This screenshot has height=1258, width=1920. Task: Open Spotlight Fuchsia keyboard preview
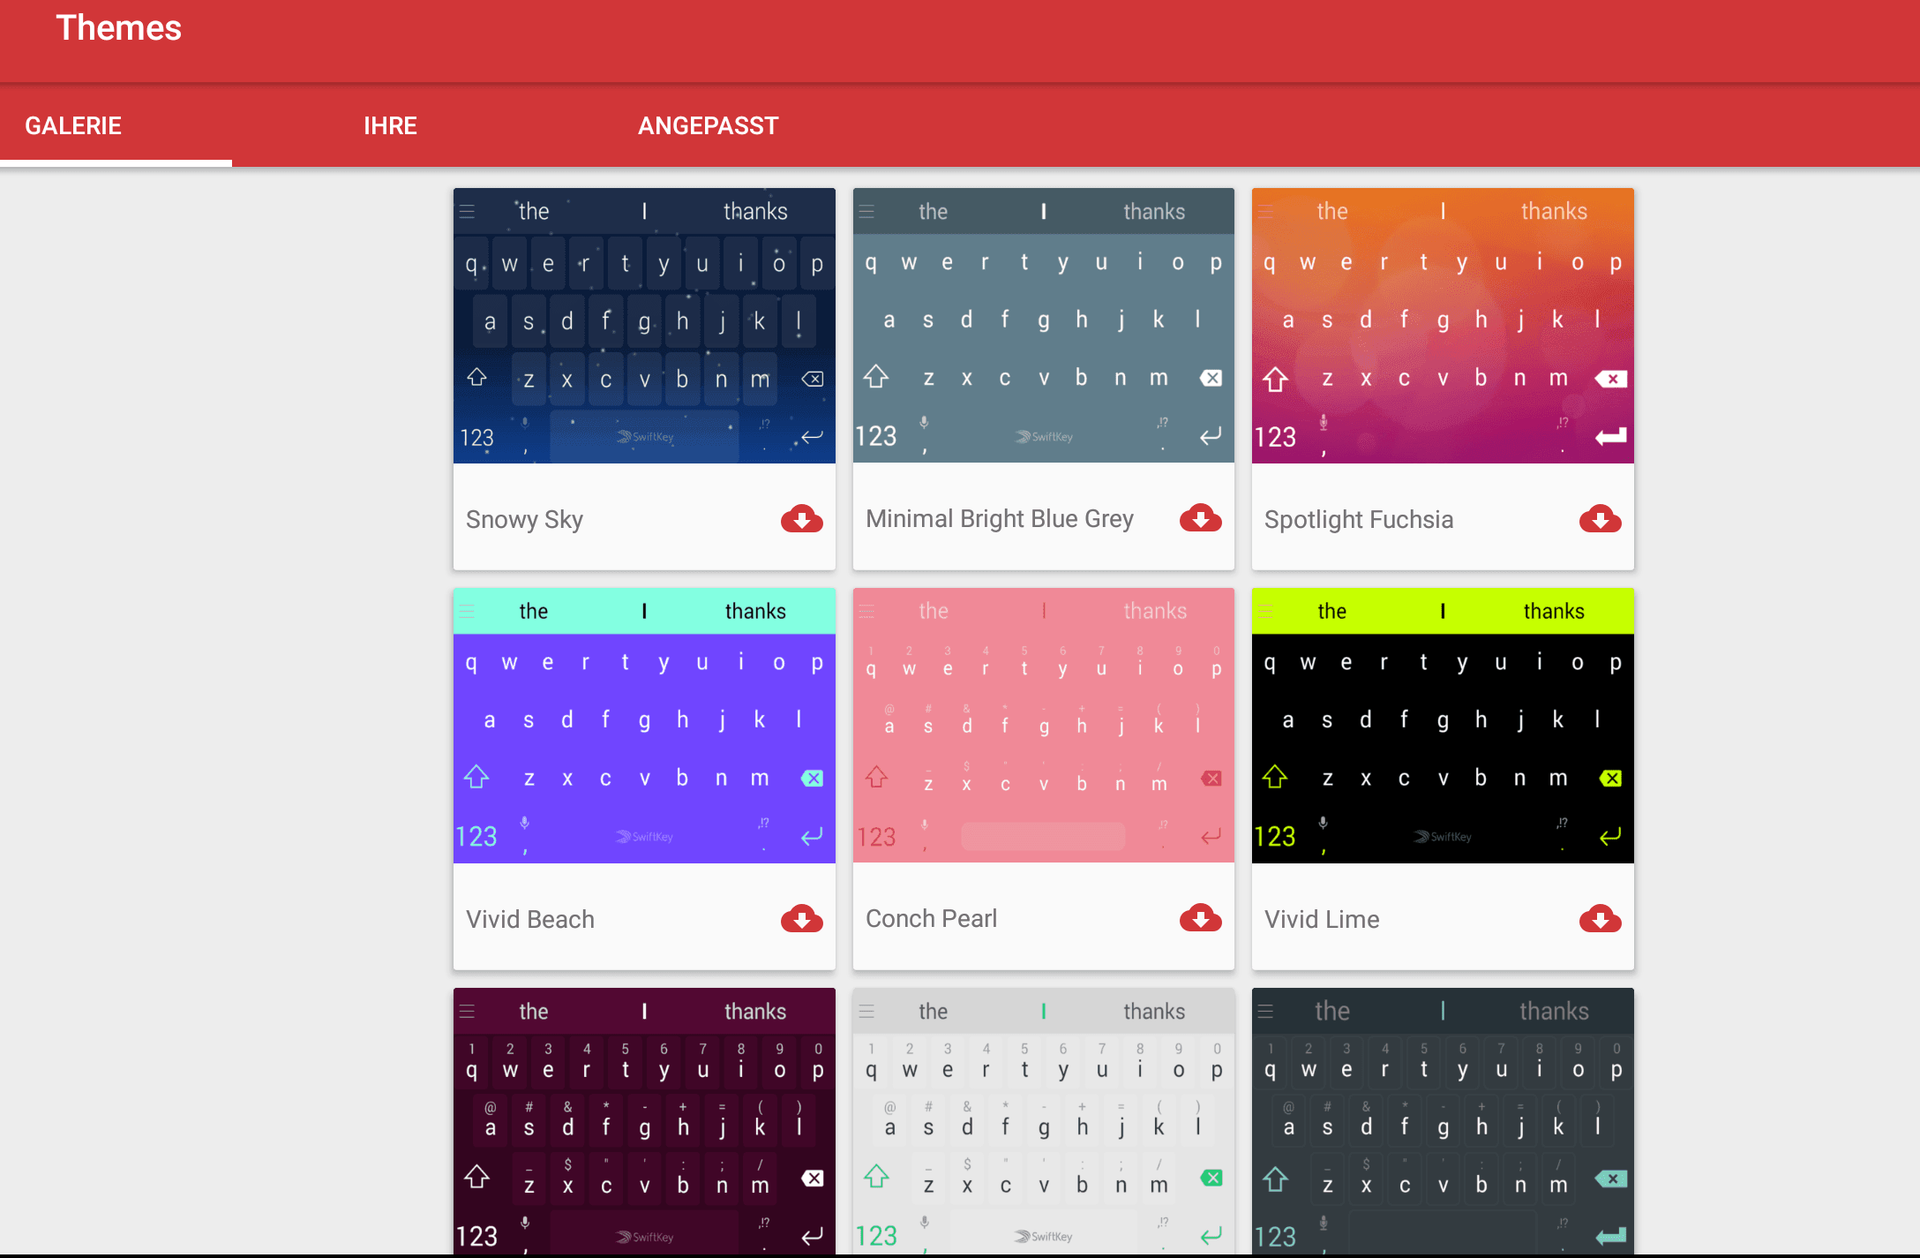coord(1442,326)
